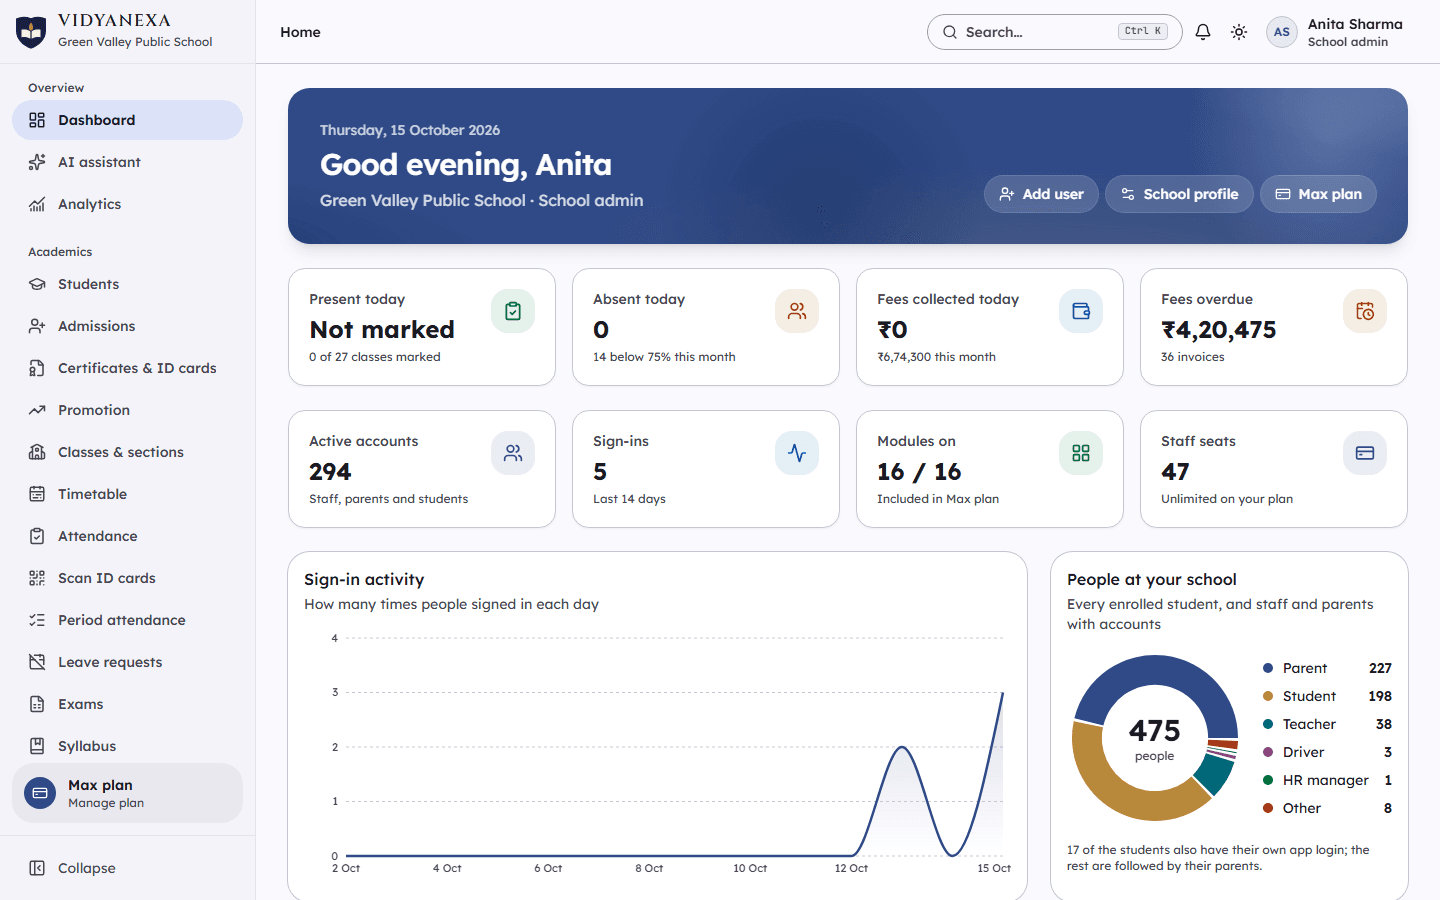Go to Analytics in sidebar
This screenshot has height=900, width=1440.
pyautogui.click(x=127, y=204)
